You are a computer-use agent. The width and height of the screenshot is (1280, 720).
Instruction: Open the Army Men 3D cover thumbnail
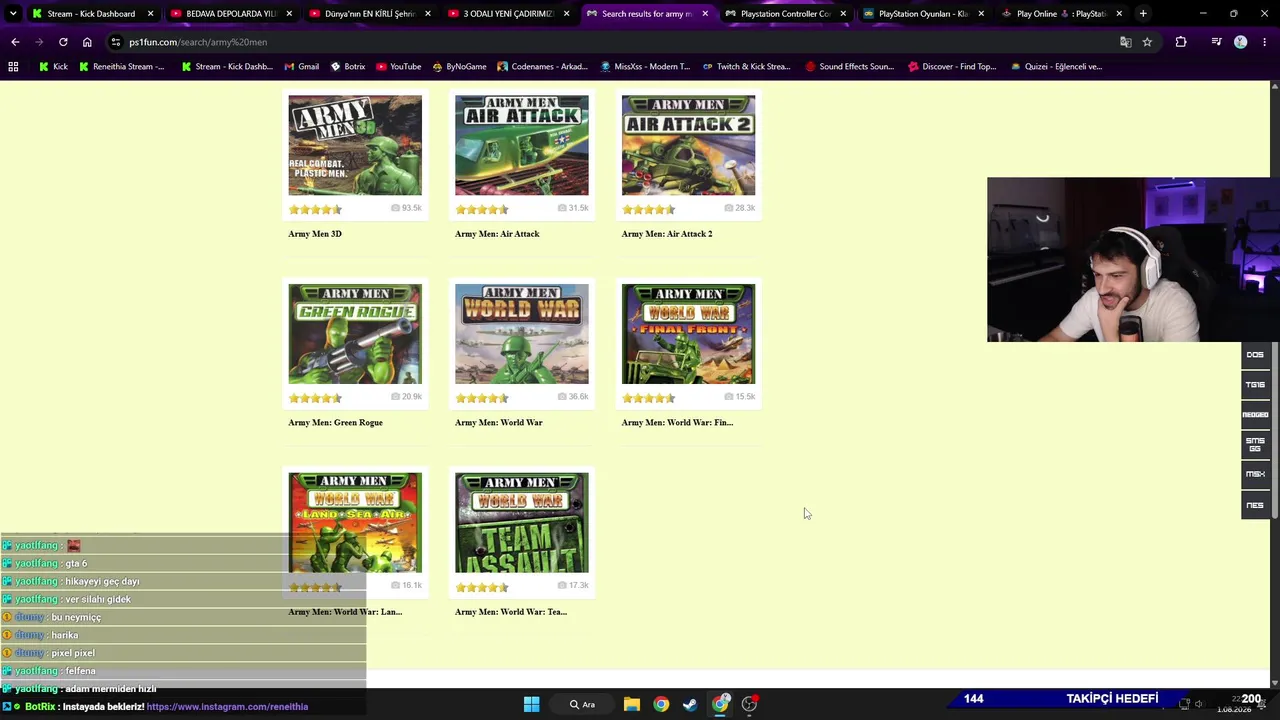[x=355, y=145]
